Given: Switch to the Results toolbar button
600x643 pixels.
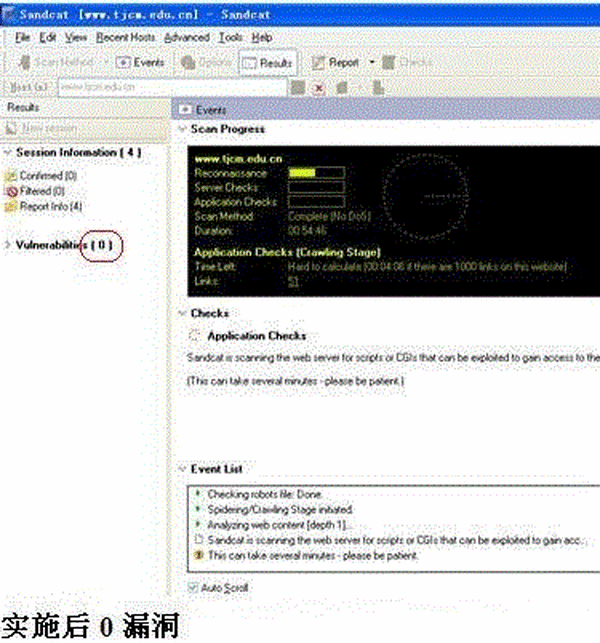Looking at the screenshot, I should pos(267,63).
